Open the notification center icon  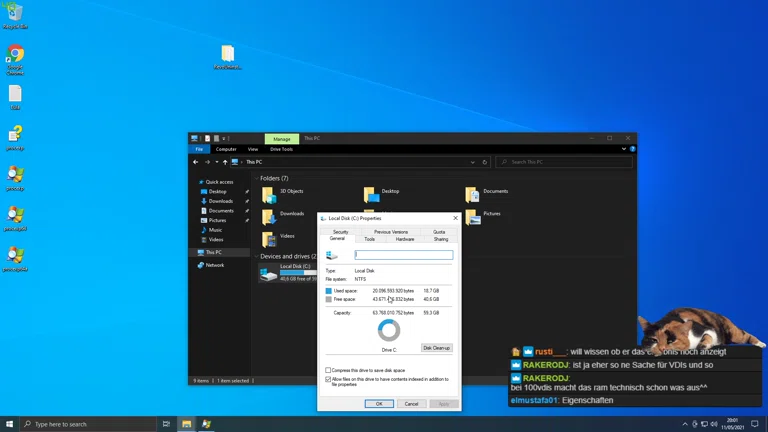click(x=755, y=424)
